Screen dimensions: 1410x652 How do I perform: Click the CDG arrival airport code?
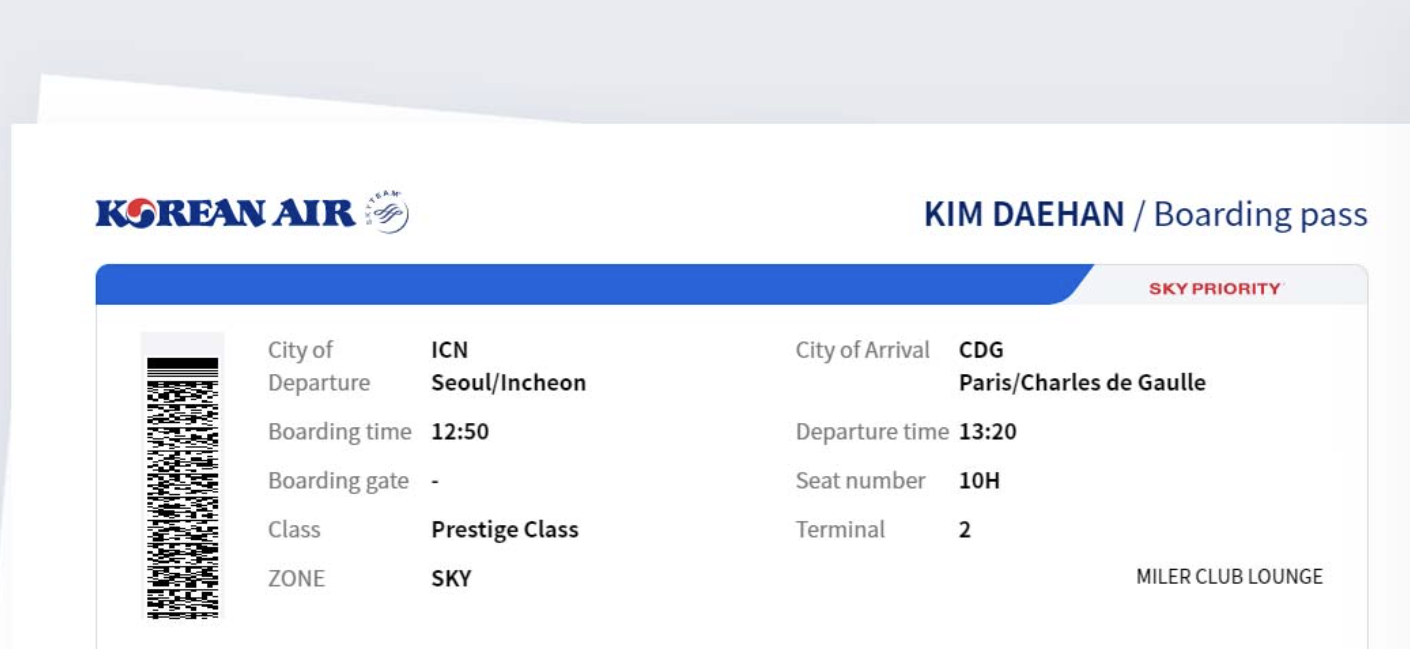point(981,350)
